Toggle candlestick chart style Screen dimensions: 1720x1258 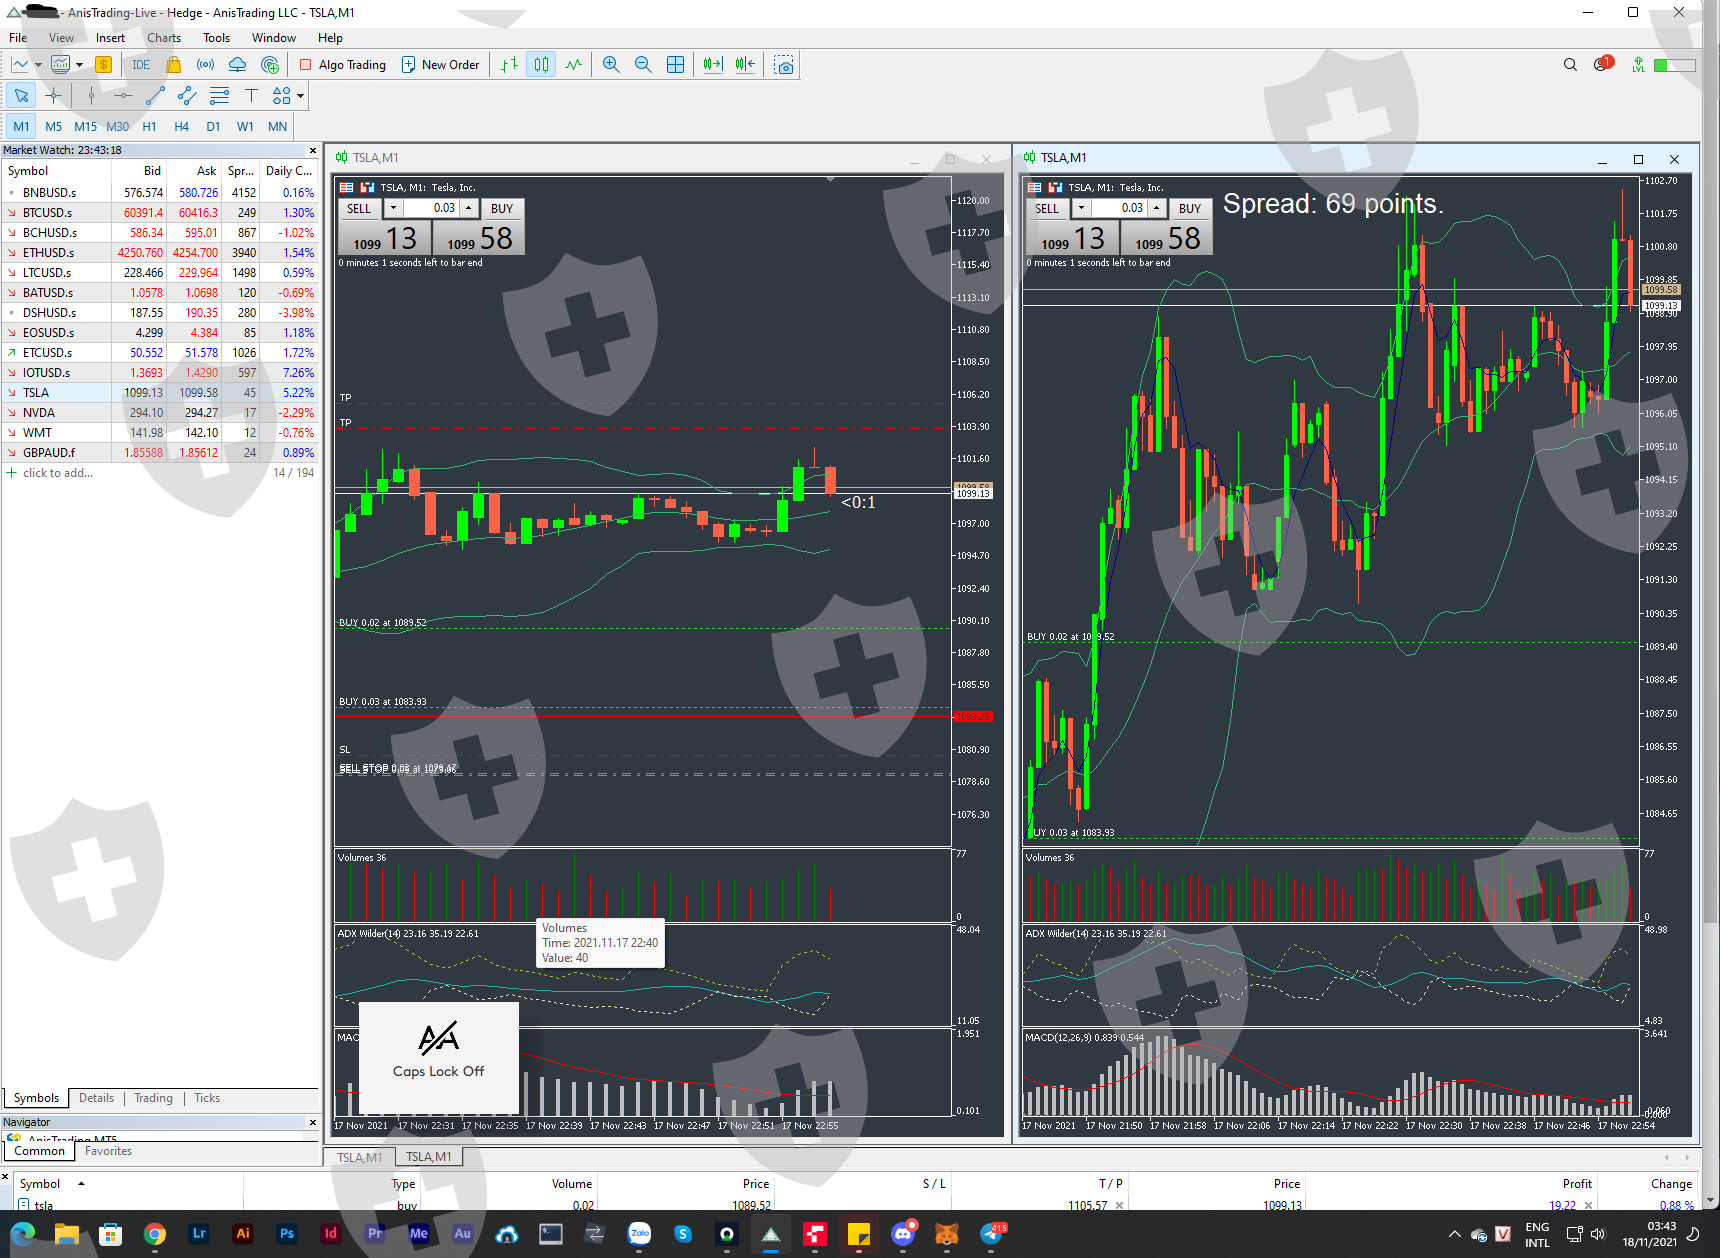tap(541, 65)
